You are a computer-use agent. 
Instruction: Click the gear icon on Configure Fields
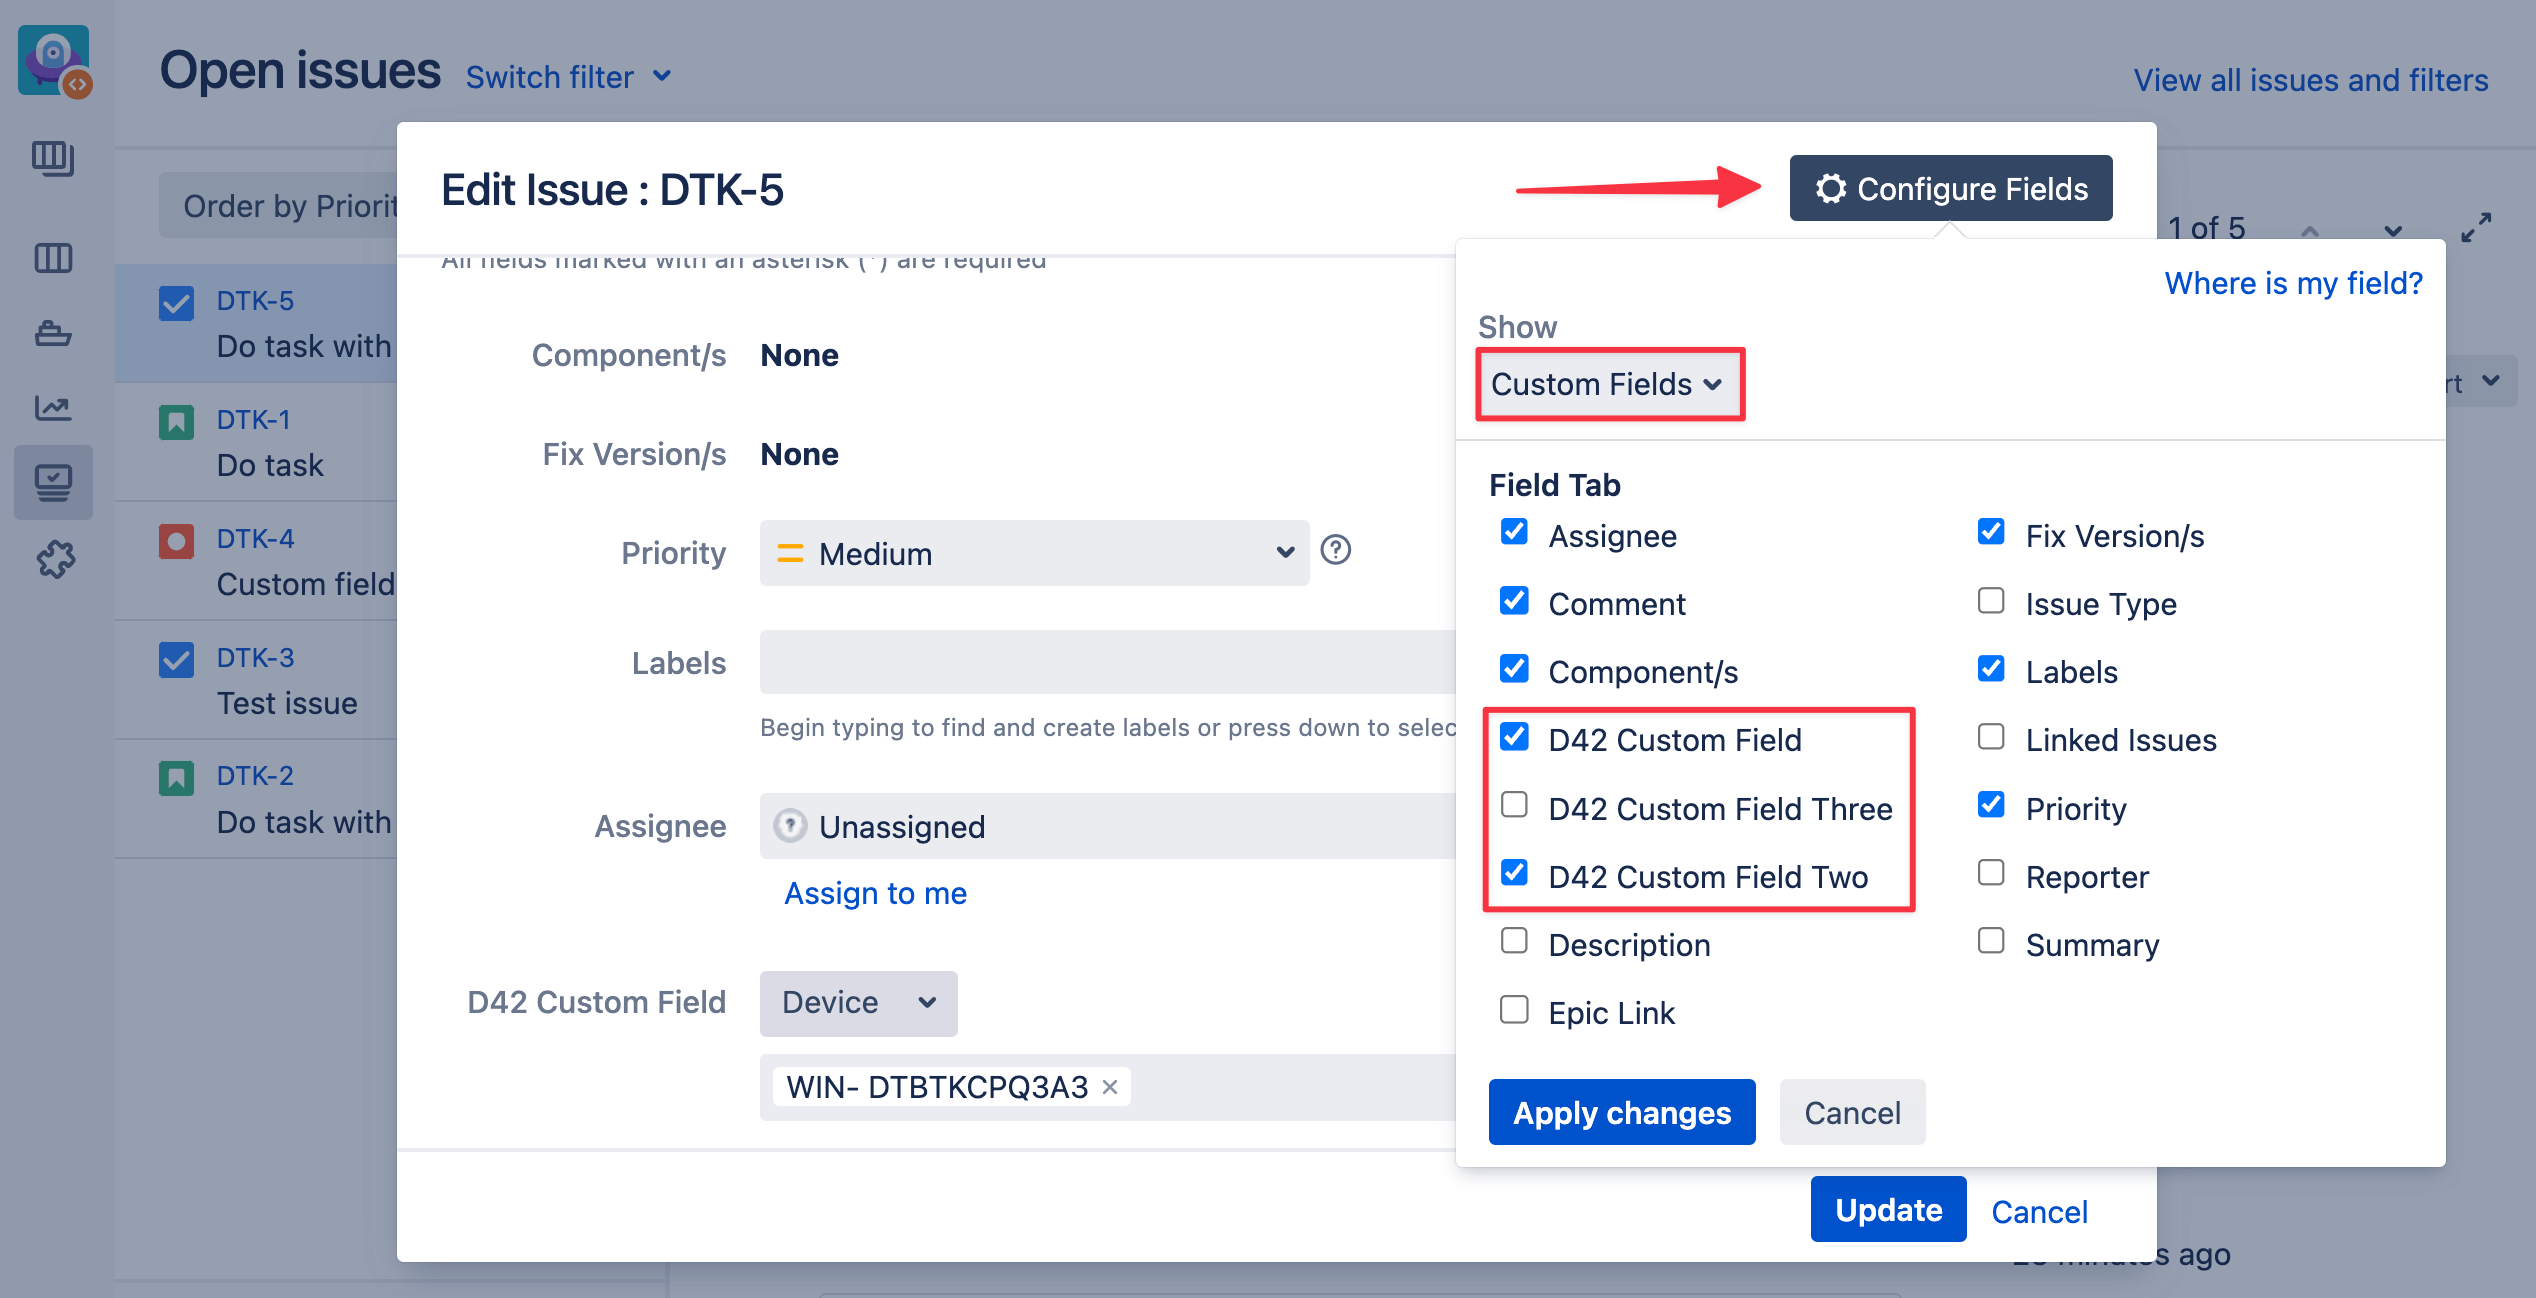tap(1832, 188)
